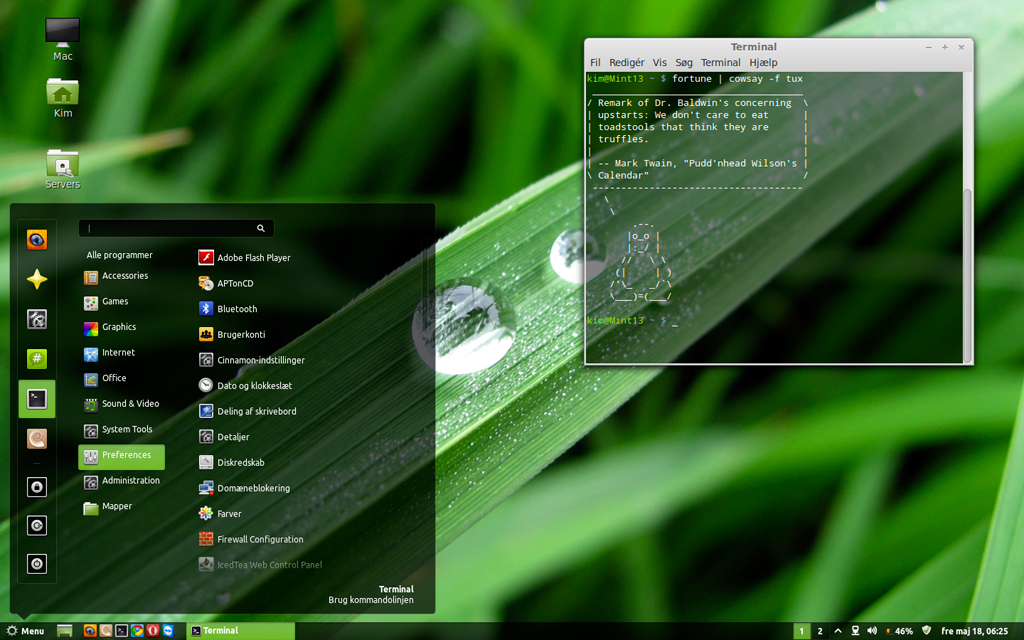
Task: Open the Søg menu in Terminal
Action: coord(684,63)
